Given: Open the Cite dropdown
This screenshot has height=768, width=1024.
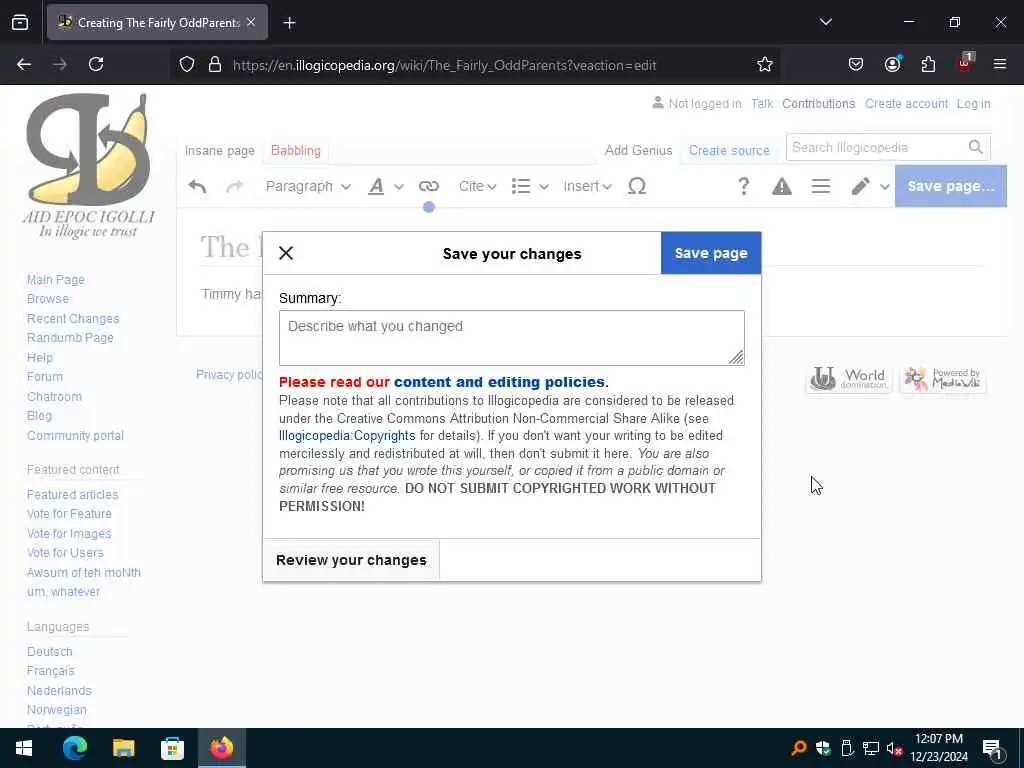Looking at the screenshot, I should point(477,187).
